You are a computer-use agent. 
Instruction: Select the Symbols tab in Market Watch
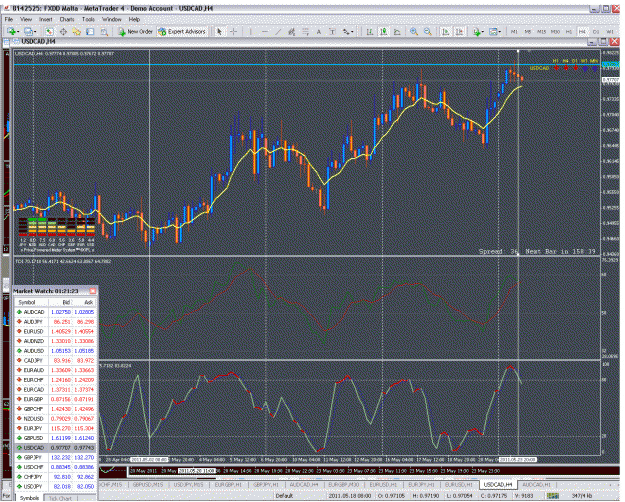coord(29,498)
